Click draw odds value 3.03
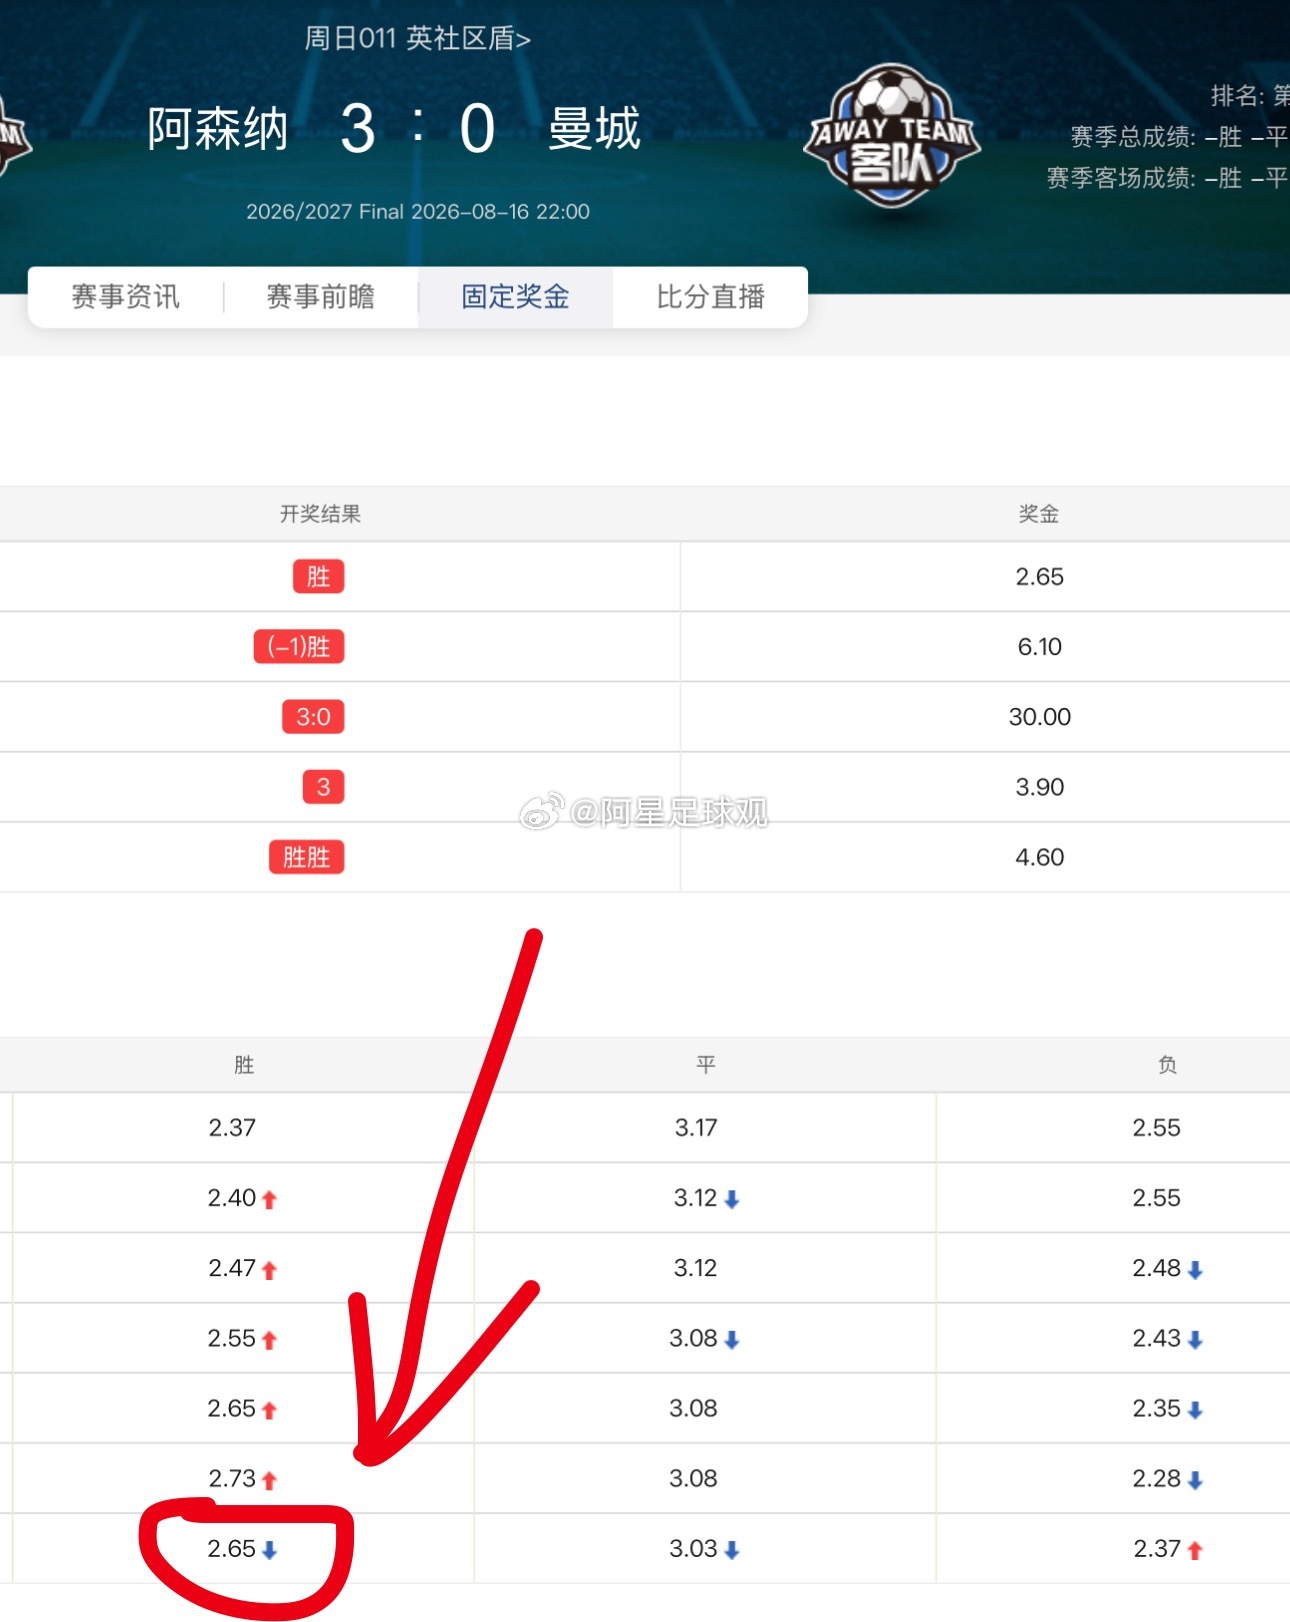Image resolution: width=1290 pixels, height=1622 pixels. pyautogui.click(x=694, y=1548)
